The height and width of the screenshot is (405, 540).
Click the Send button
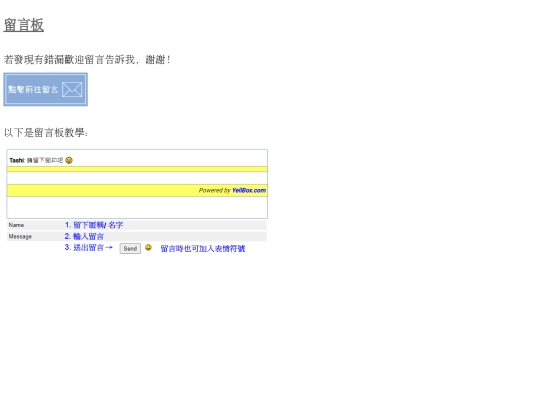130,249
